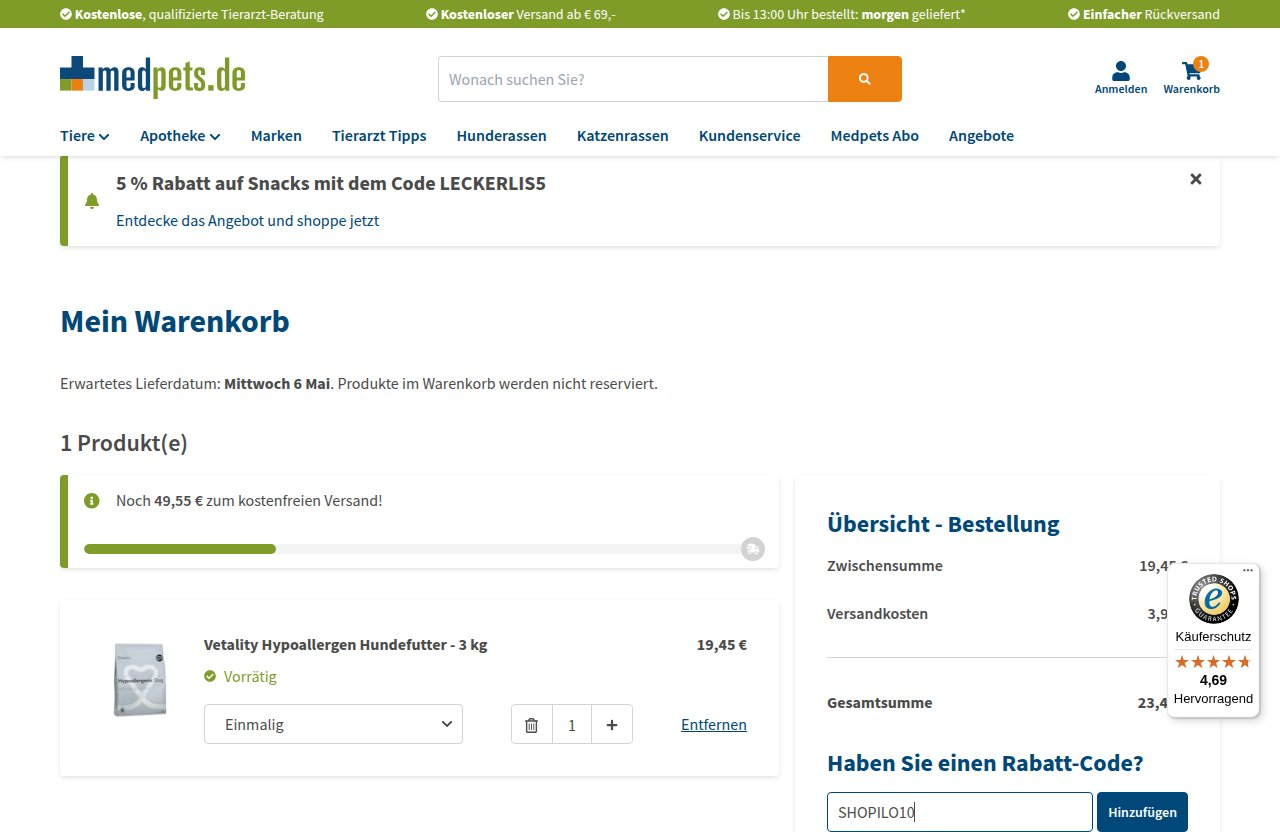Click 'Kostenloser Versand ab € 69,-' text
1280x832 pixels.
pyautogui.click(x=528, y=14)
